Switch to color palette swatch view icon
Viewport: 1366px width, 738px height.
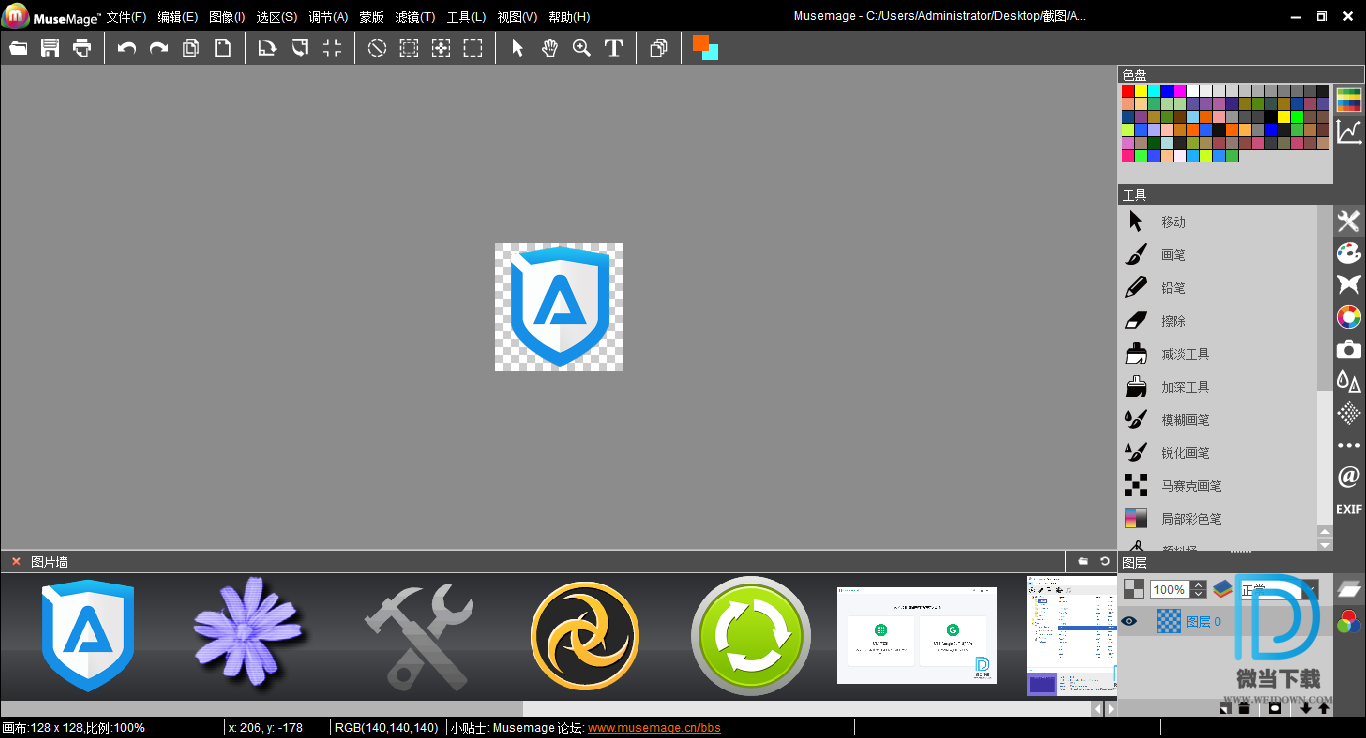click(x=1349, y=99)
